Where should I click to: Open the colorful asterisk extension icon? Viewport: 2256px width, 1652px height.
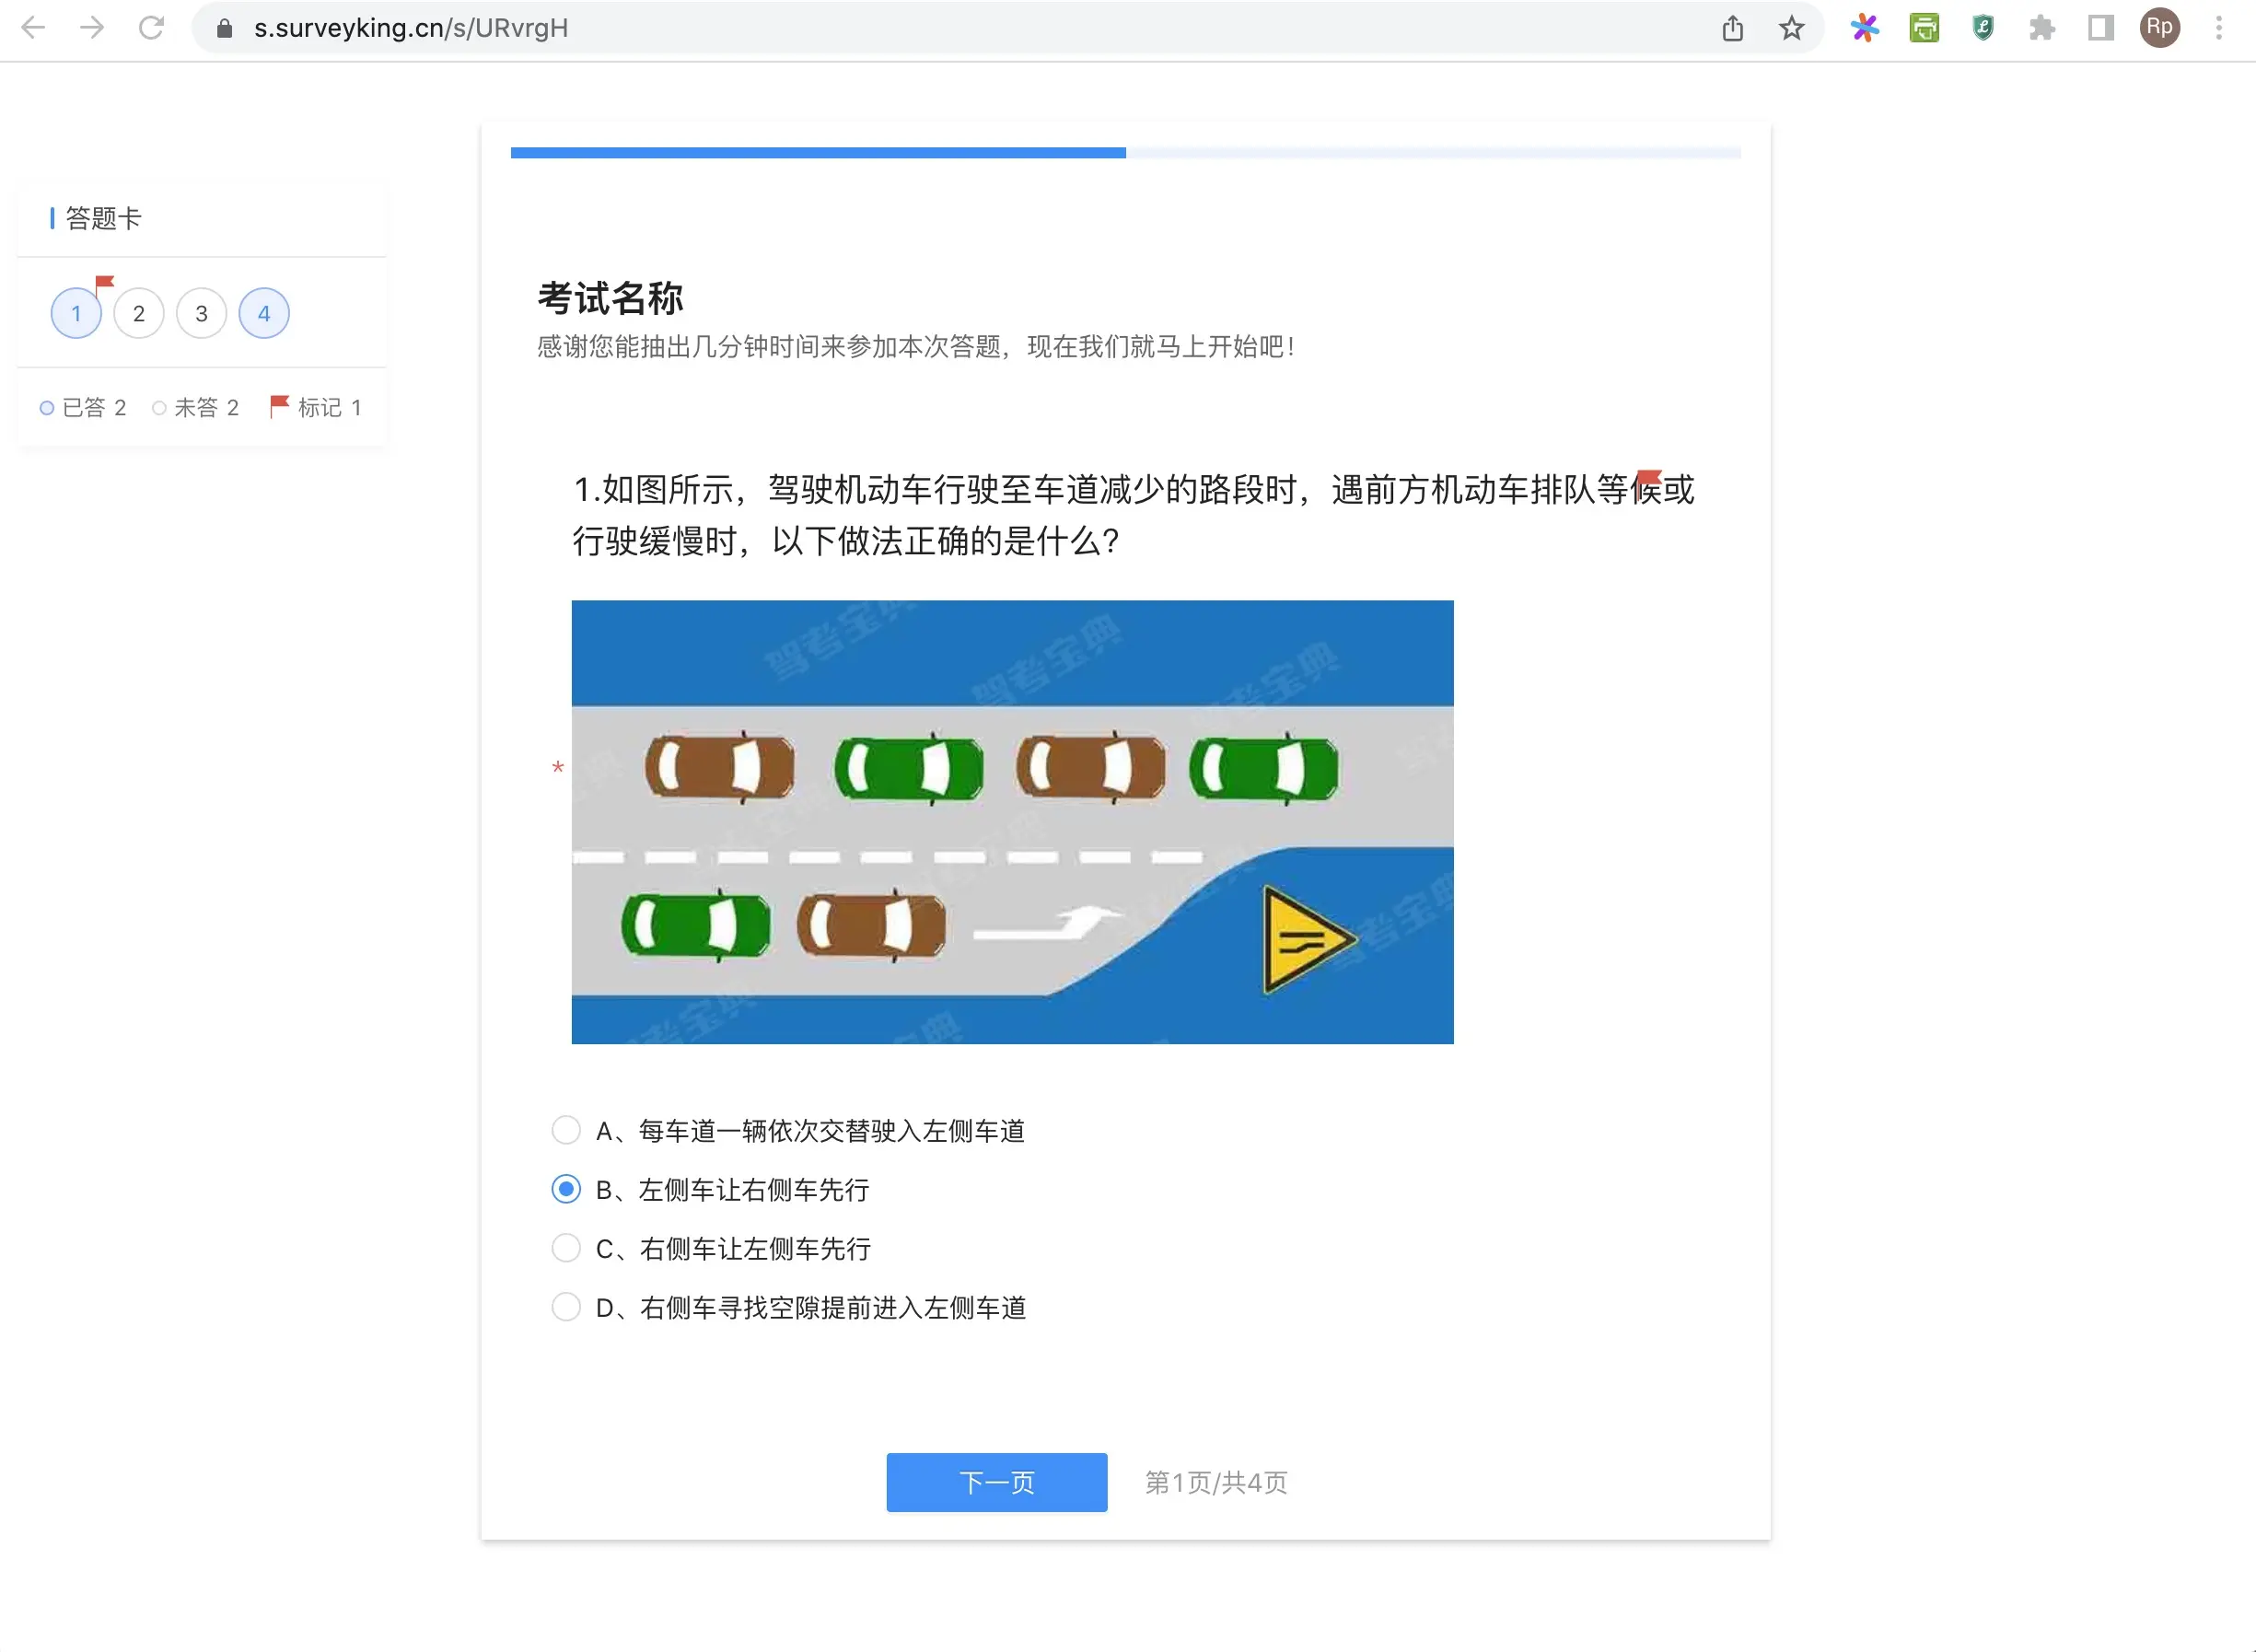tap(1864, 28)
